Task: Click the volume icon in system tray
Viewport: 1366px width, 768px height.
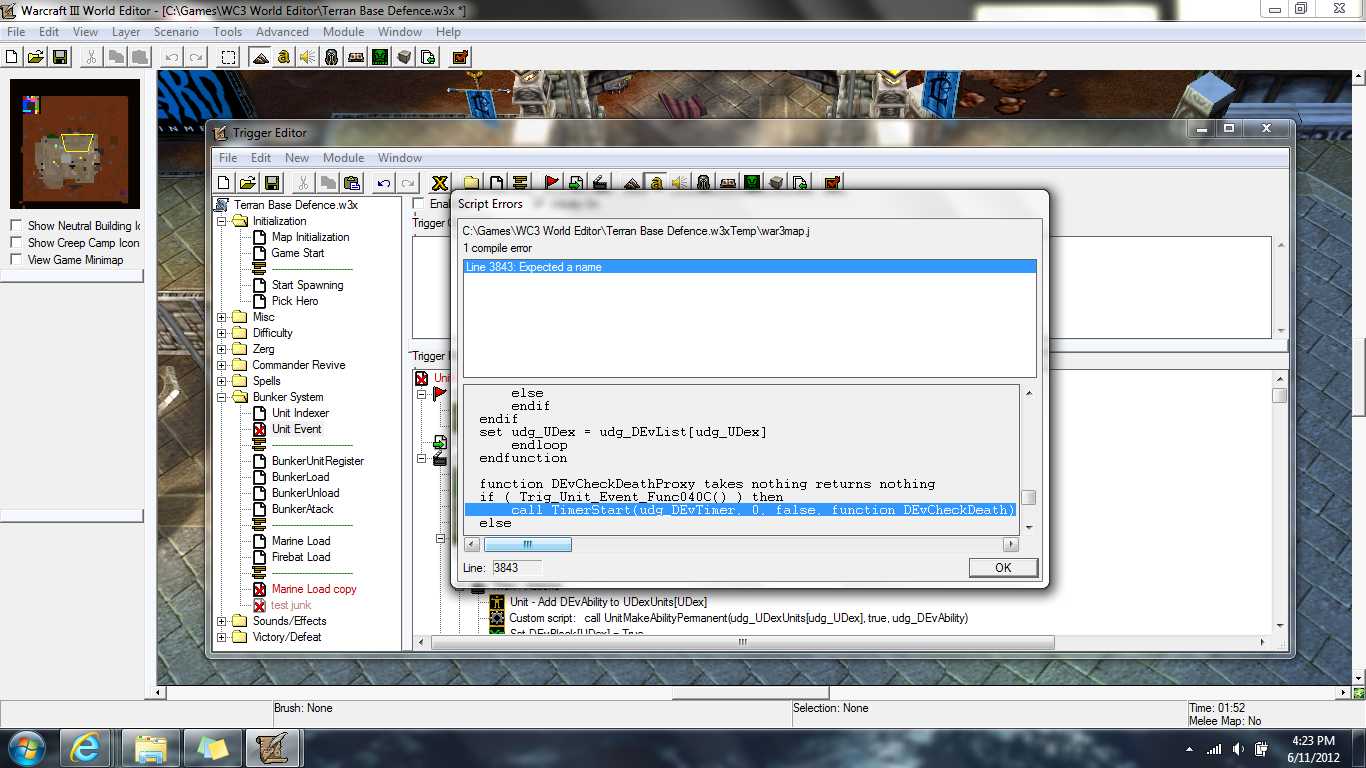Action: pyautogui.click(x=1238, y=749)
